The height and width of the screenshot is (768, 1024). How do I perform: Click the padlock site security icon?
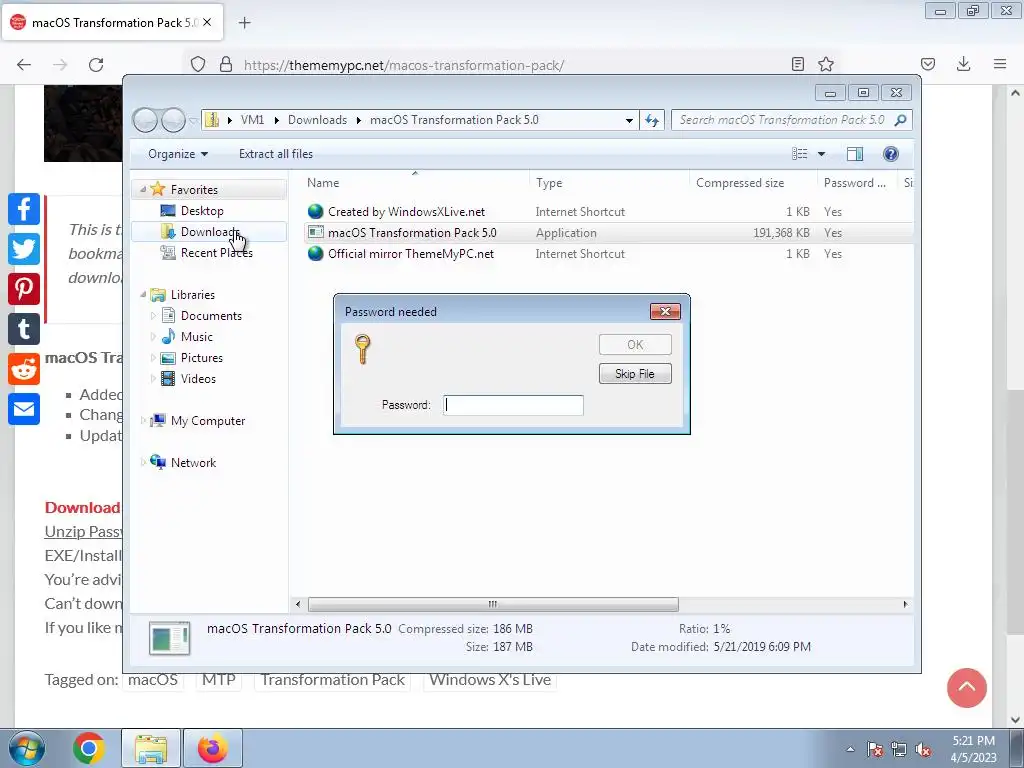[x=226, y=65]
